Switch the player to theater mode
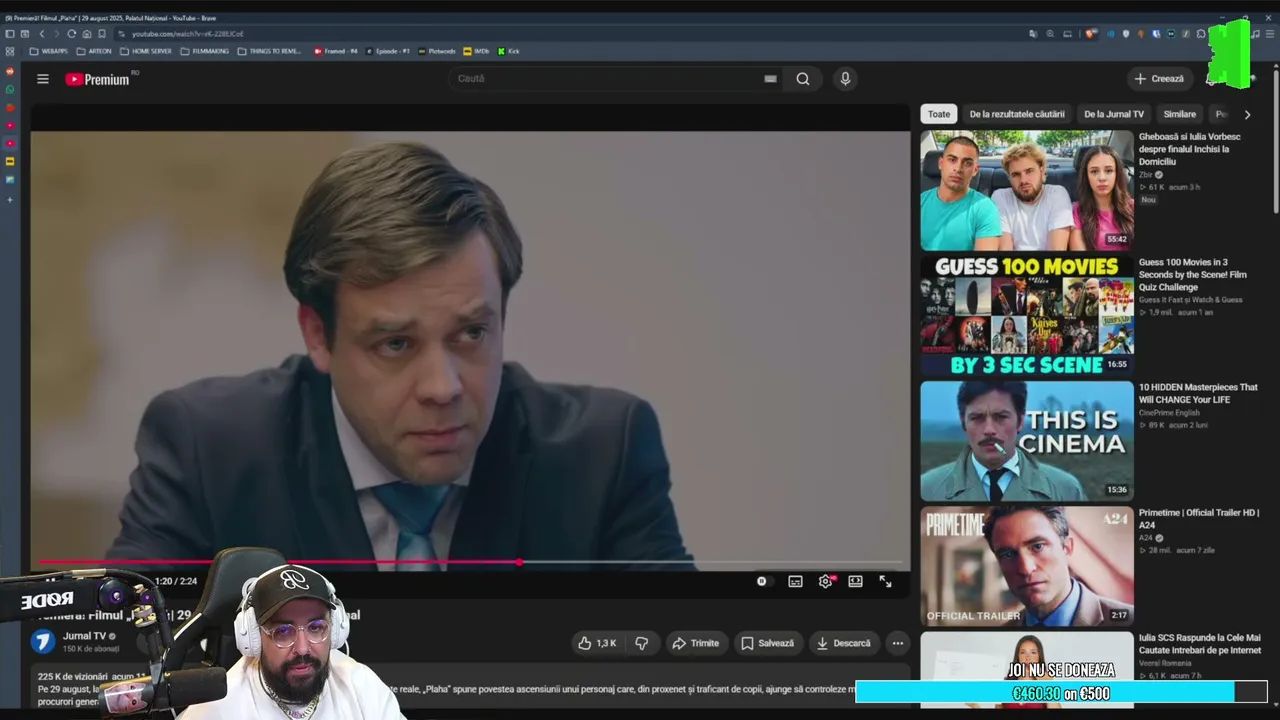Screen dimensions: 1280x720 (x=855, y=581)
